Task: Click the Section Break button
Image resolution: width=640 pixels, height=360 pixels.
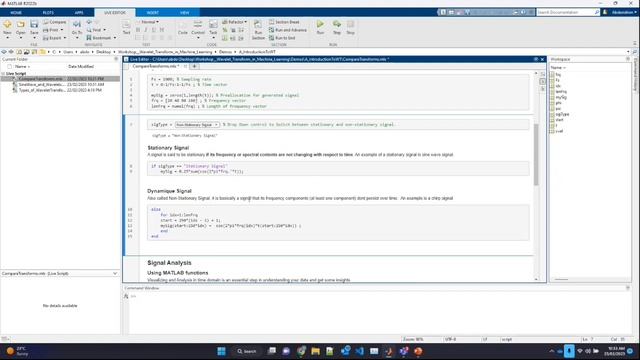Action: pyautogui.click(x=284, y=22)
